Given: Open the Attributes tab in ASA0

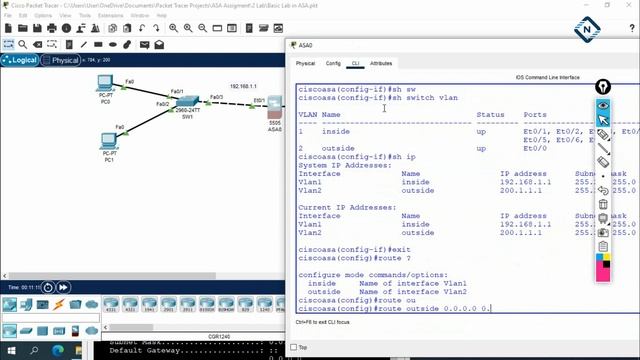Looking at the screenshot, I should pyautogui.click(x=381, y=63).
